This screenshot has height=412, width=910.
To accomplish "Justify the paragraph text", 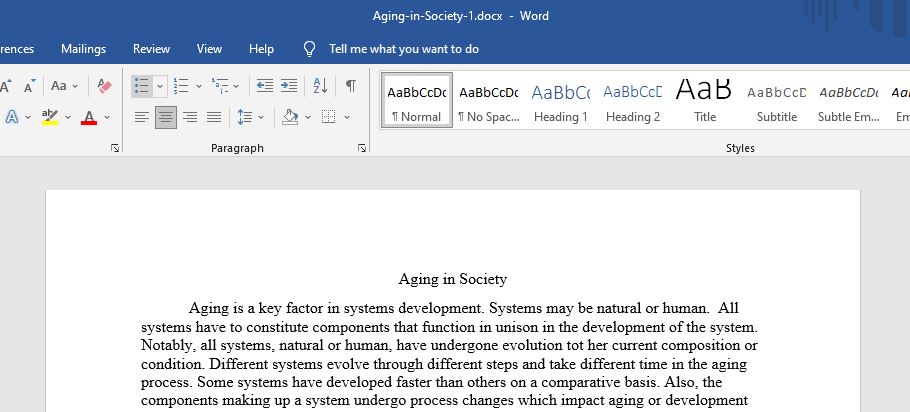I will point(214,117).
